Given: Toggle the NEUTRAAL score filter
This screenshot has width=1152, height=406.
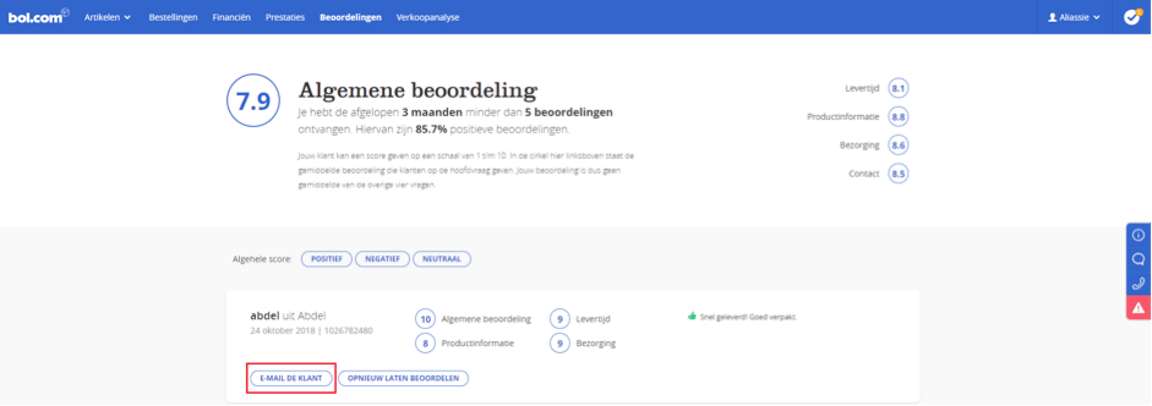Looking at the screenshot, I should point(441,259).
